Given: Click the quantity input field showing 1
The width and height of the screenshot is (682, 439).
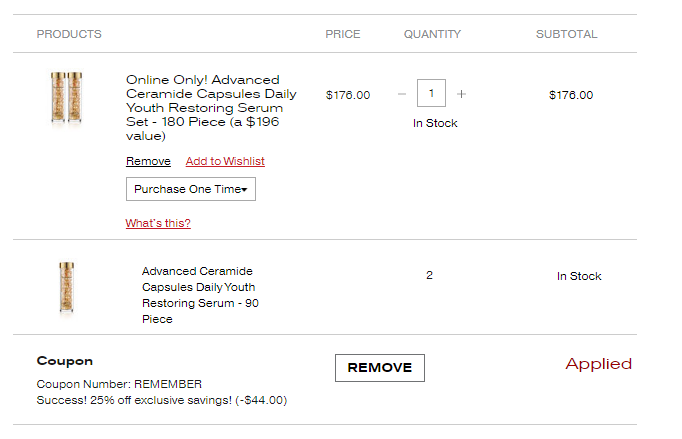Looking at the screenshot, I should tap(431, 93).
